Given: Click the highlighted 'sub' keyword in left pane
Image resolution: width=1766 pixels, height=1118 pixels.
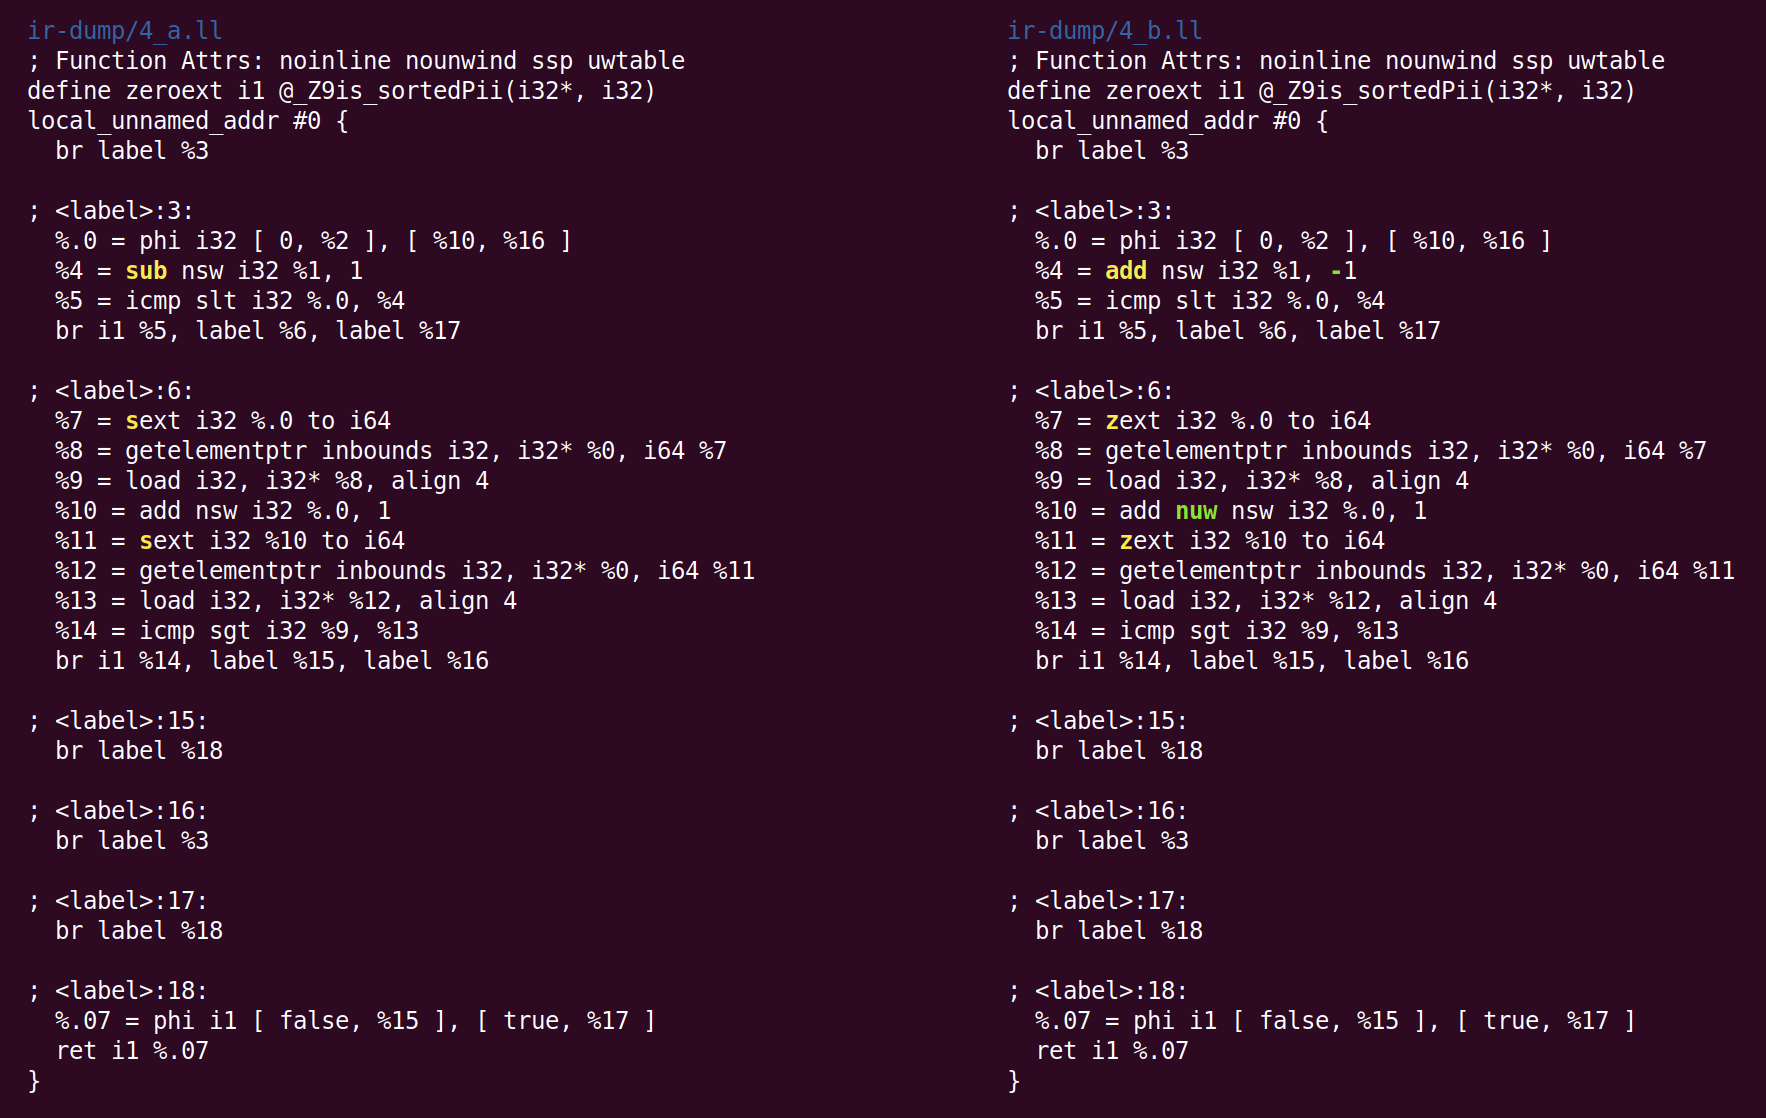Looking at the screenshot, I should [x=146, y=271].
